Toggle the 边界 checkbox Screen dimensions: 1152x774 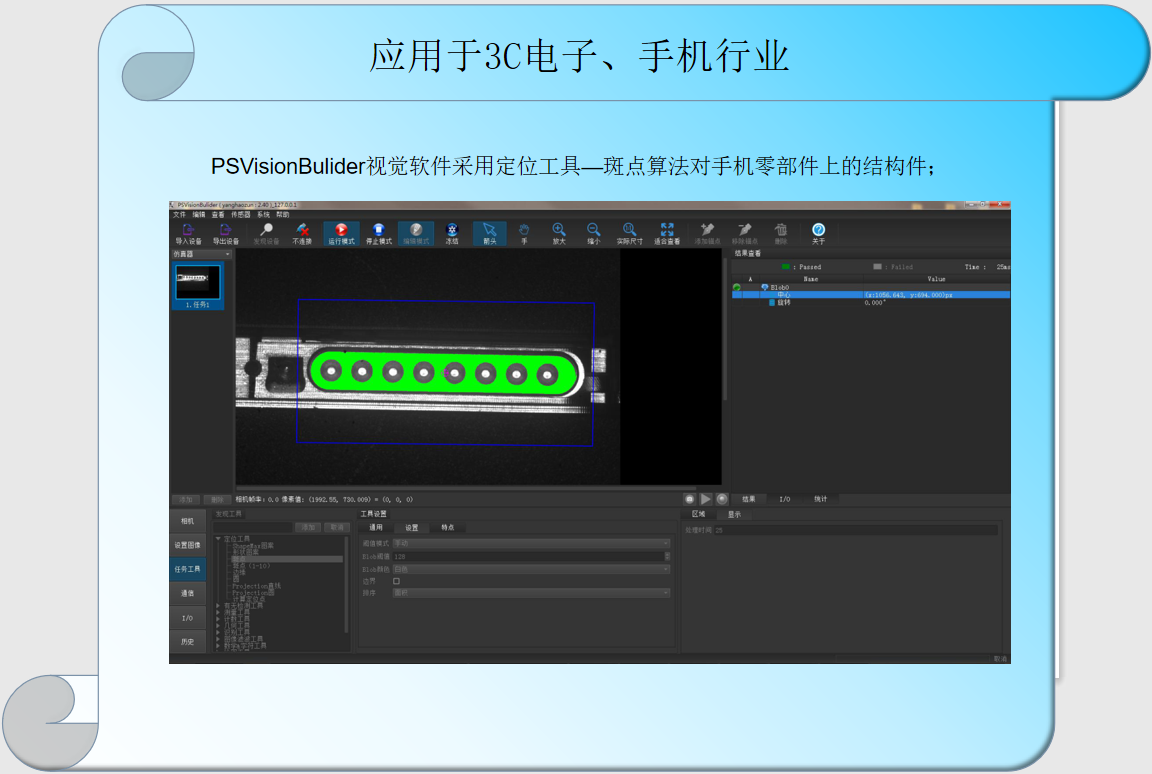(396, 581)
